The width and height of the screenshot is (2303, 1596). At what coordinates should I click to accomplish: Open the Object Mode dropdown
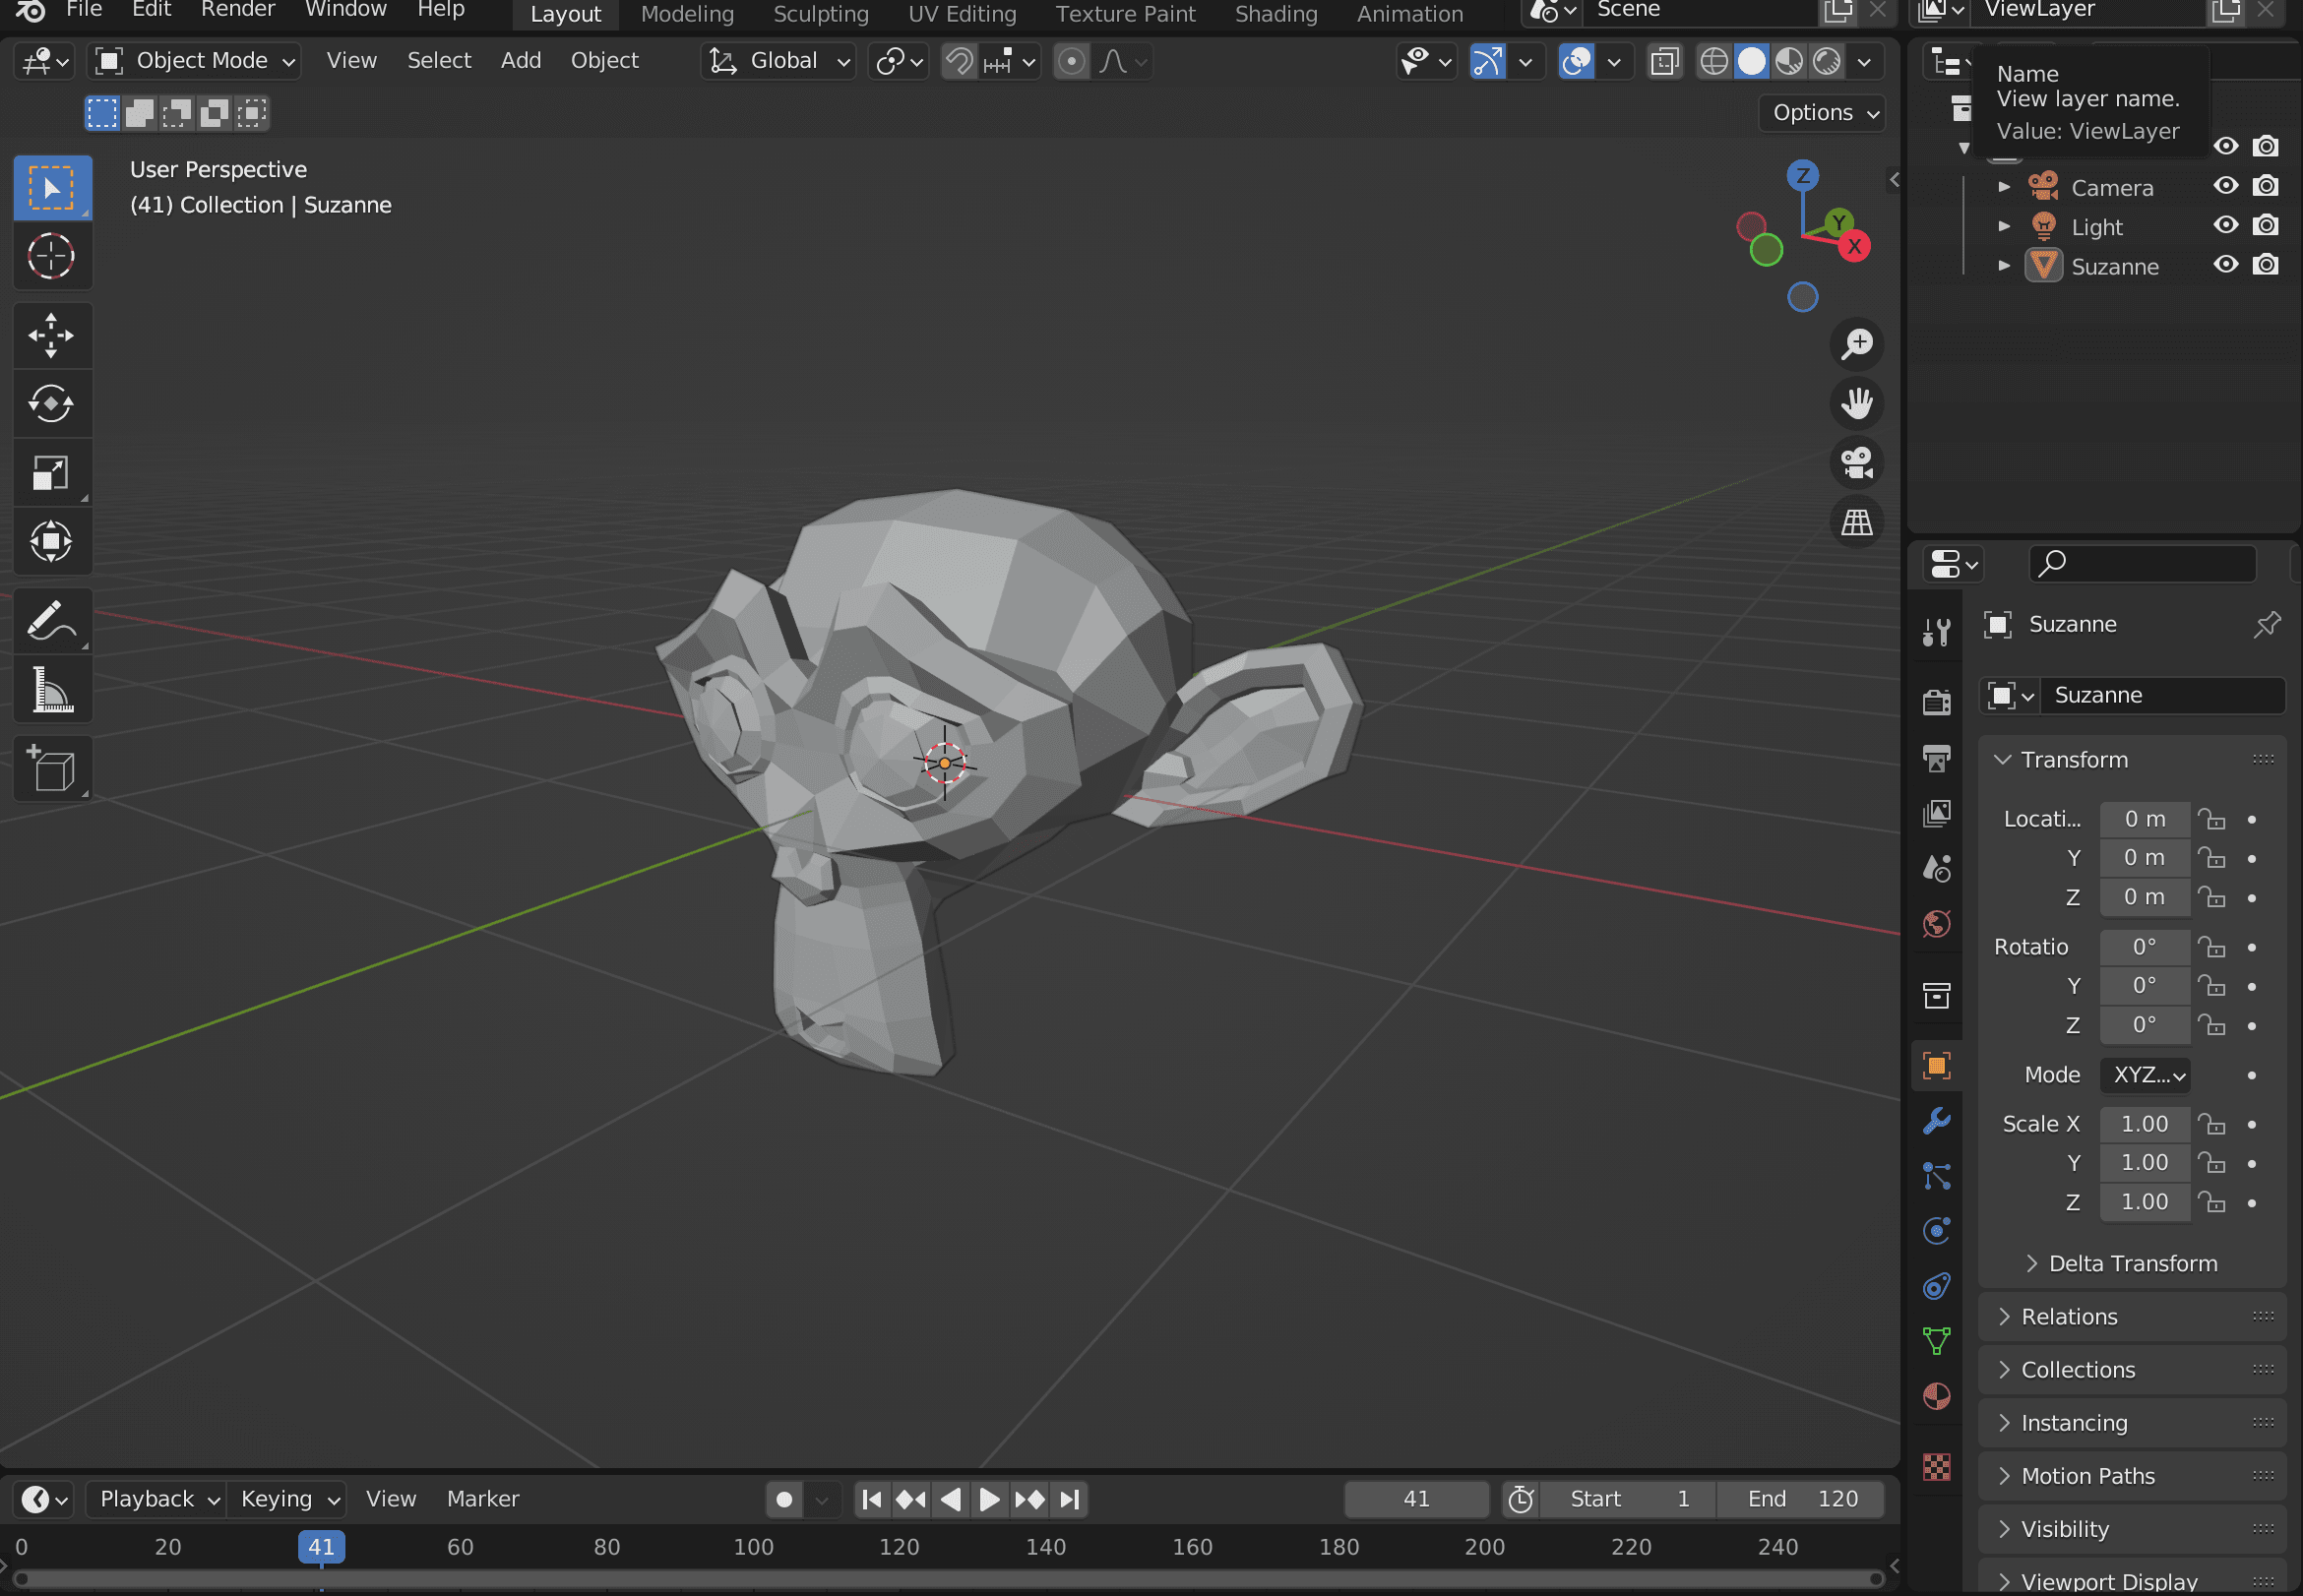[195, 61]
